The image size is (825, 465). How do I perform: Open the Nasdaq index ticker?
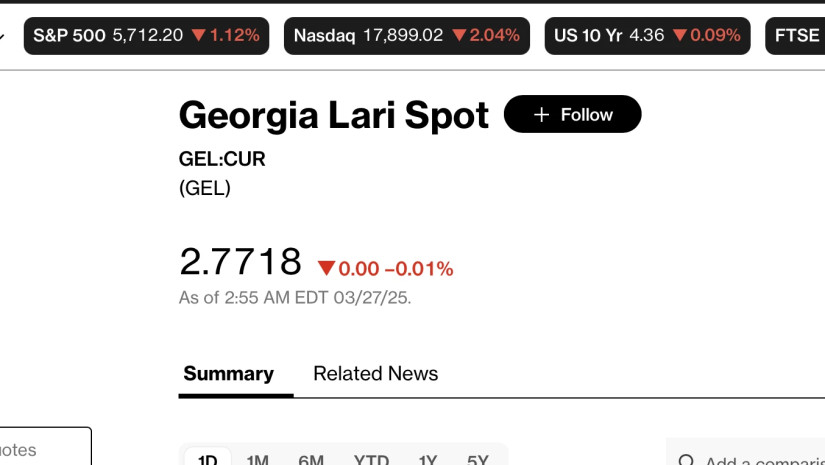coord(406,35)
